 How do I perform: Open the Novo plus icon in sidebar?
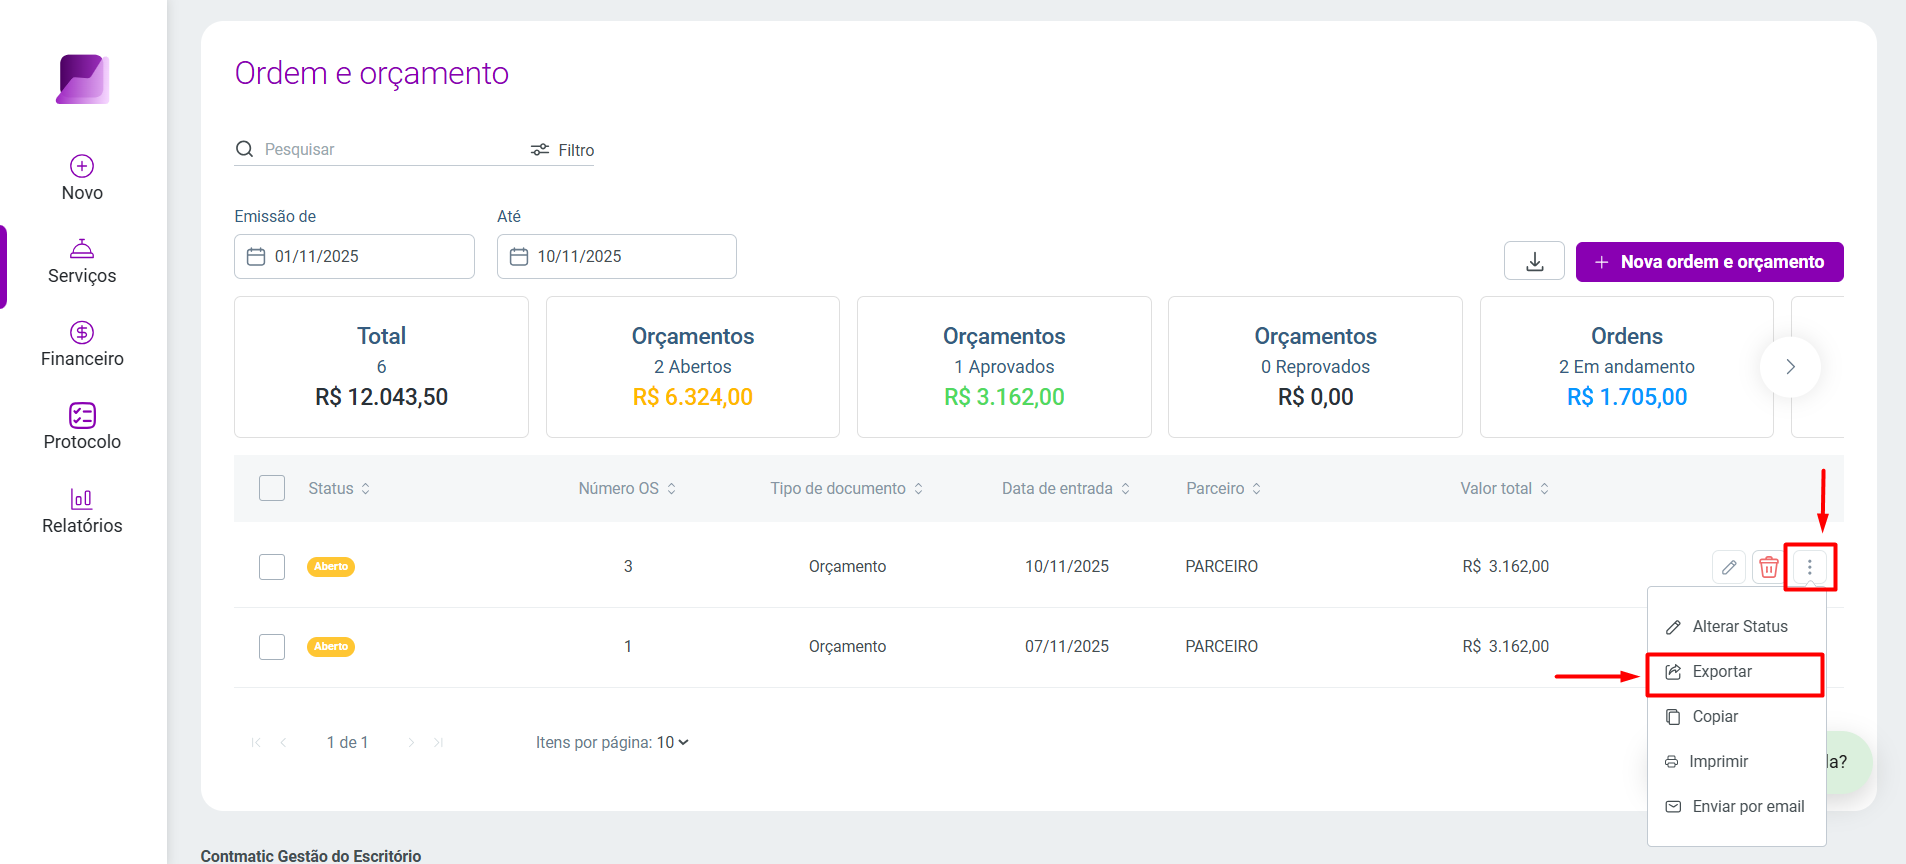(x=82, y=166)
